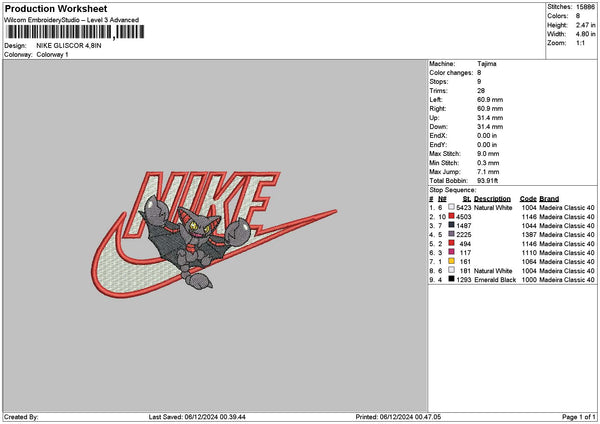
Task: Click the 'EndY:' label
Action: pyautogui.click(x=438, y=145)
